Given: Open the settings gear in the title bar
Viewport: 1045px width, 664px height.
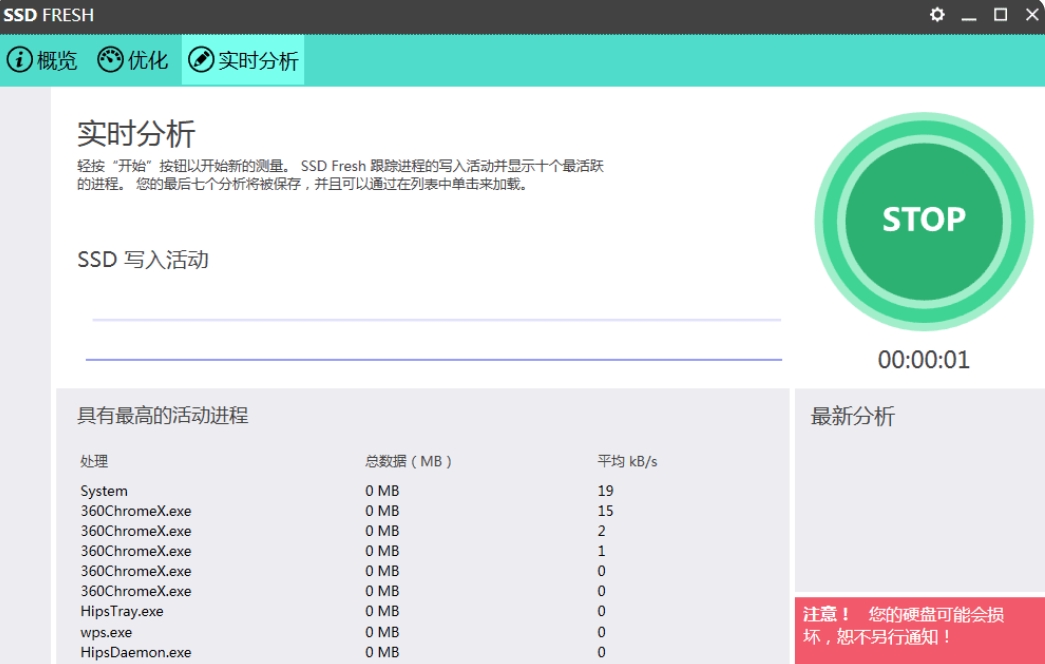Looking at the screenshot, I should click(937, 15).
